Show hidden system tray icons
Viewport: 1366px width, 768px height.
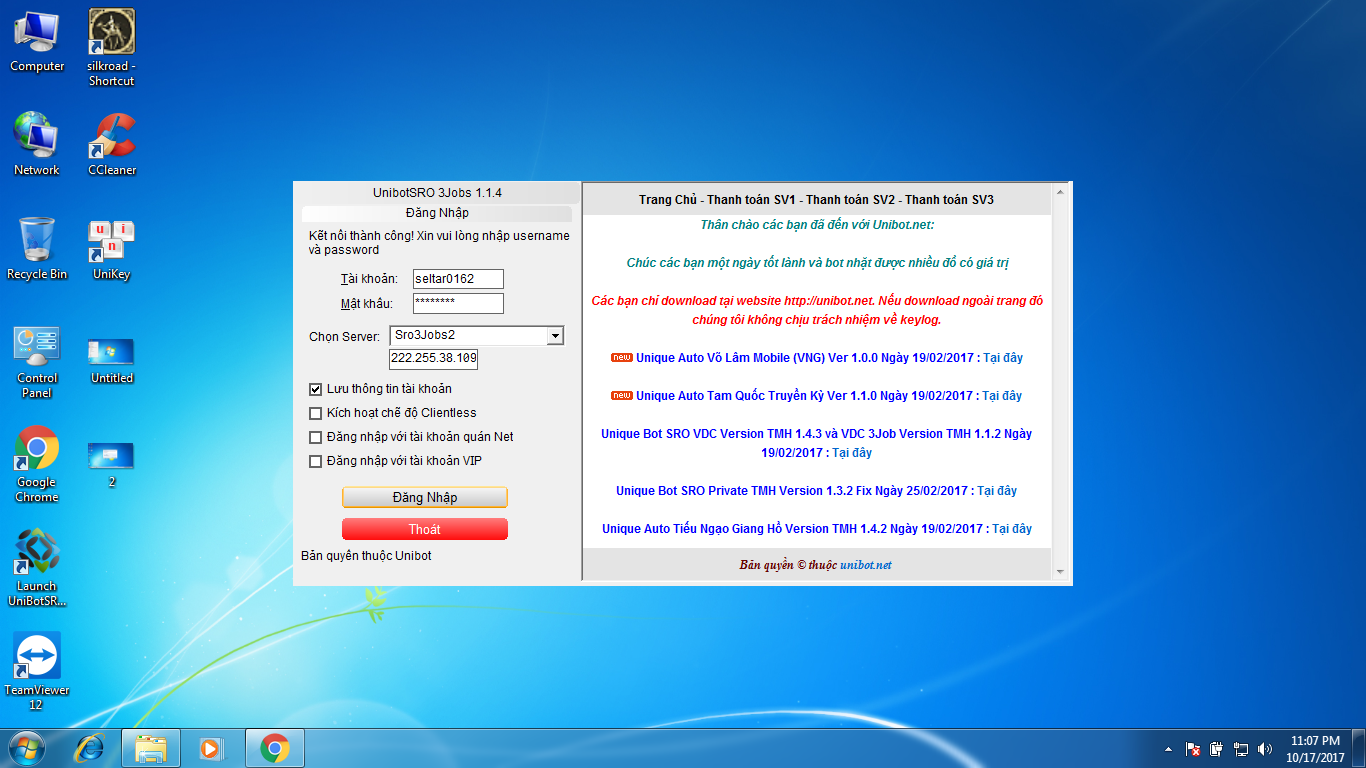coord(1168,748)
